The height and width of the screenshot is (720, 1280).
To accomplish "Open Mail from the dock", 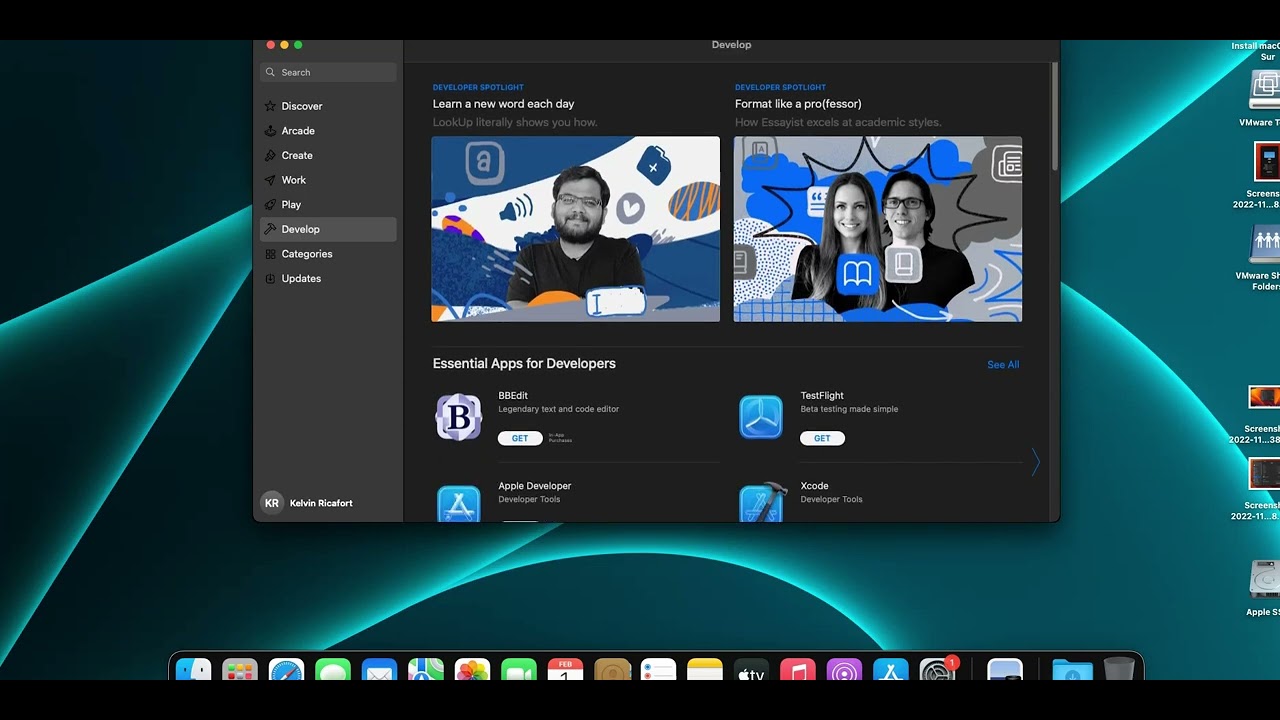I will 379,670.
